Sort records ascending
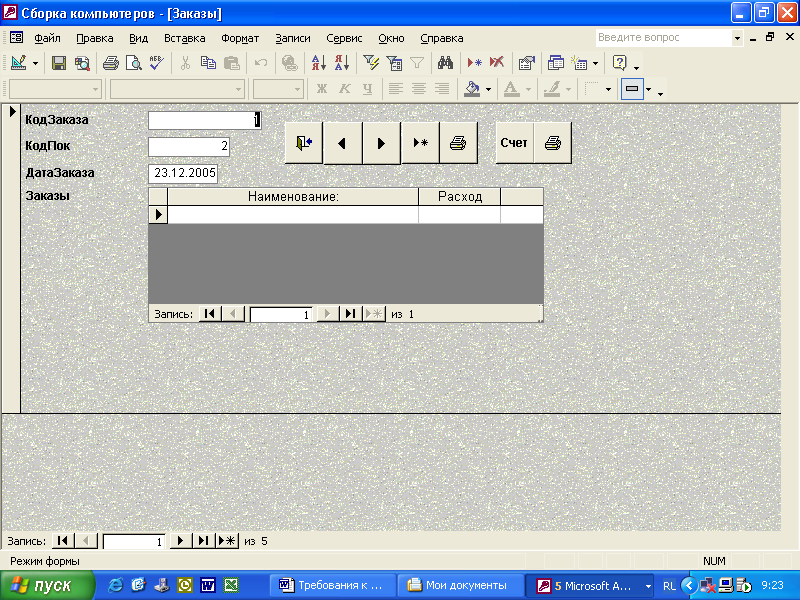The width and height of the screenshot is (800, 600). tap(318, 63)
